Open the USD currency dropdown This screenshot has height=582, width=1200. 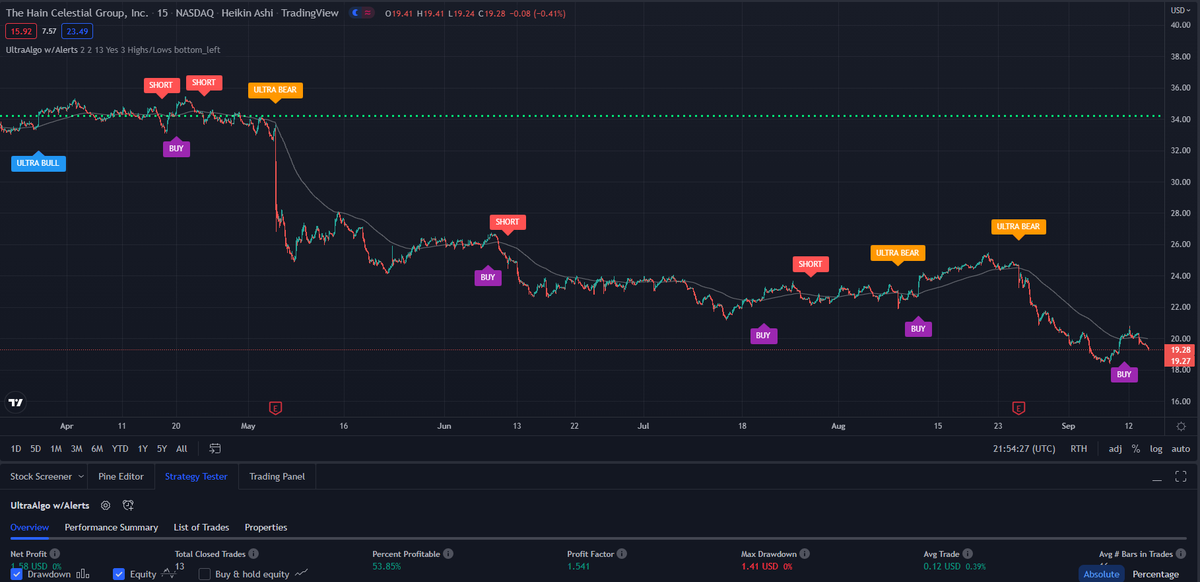pos(1181,9)
